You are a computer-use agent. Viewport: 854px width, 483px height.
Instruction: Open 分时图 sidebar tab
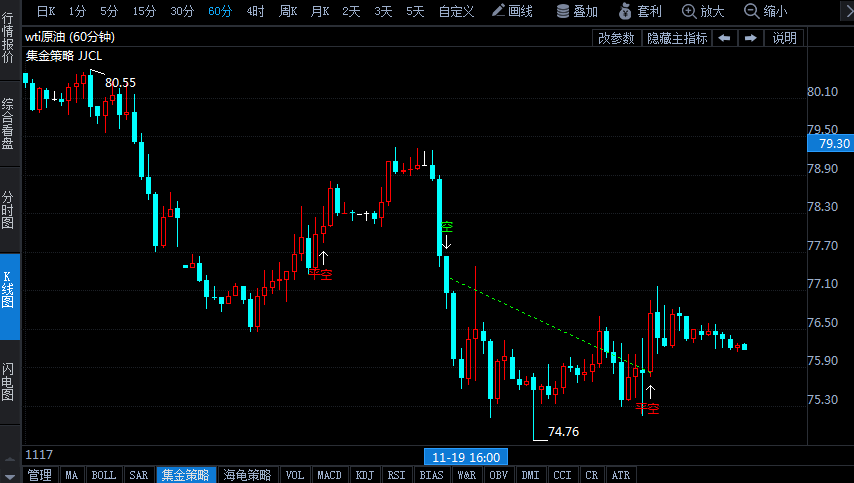(8, 210)
